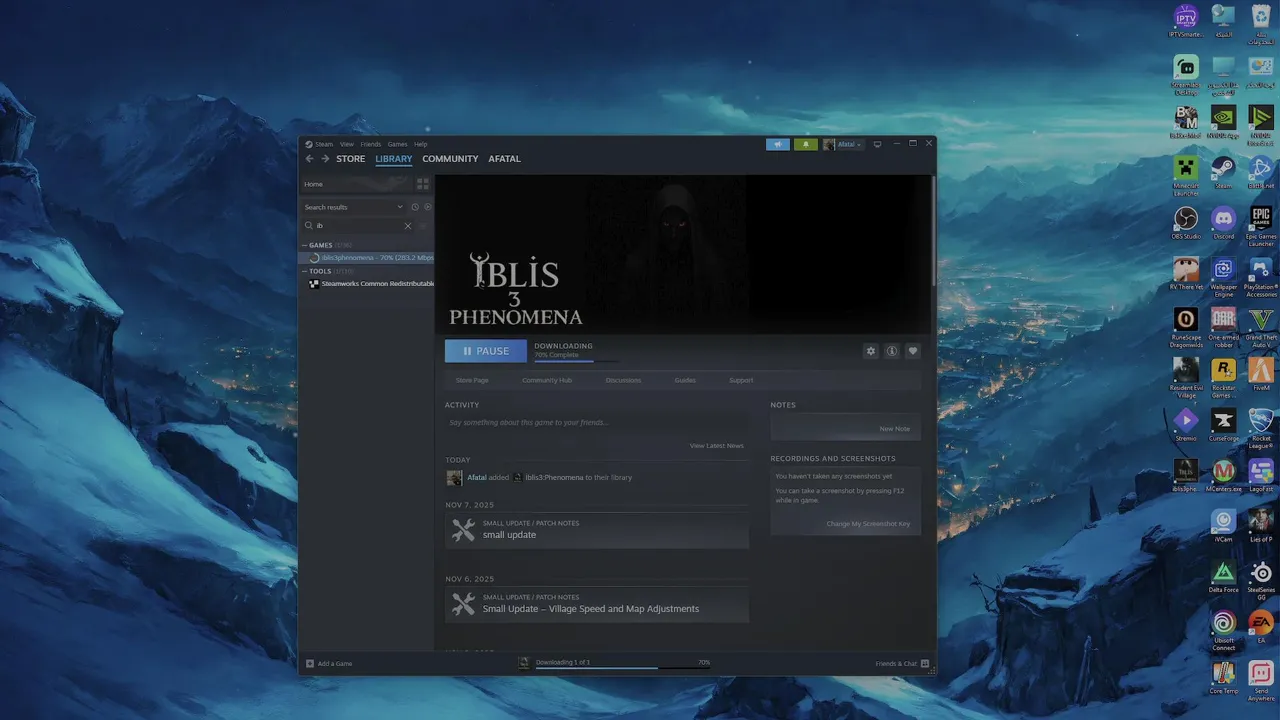Viewport: 1280px width, 720px height.
Task: Open the View menu
Action: [346, 144]
